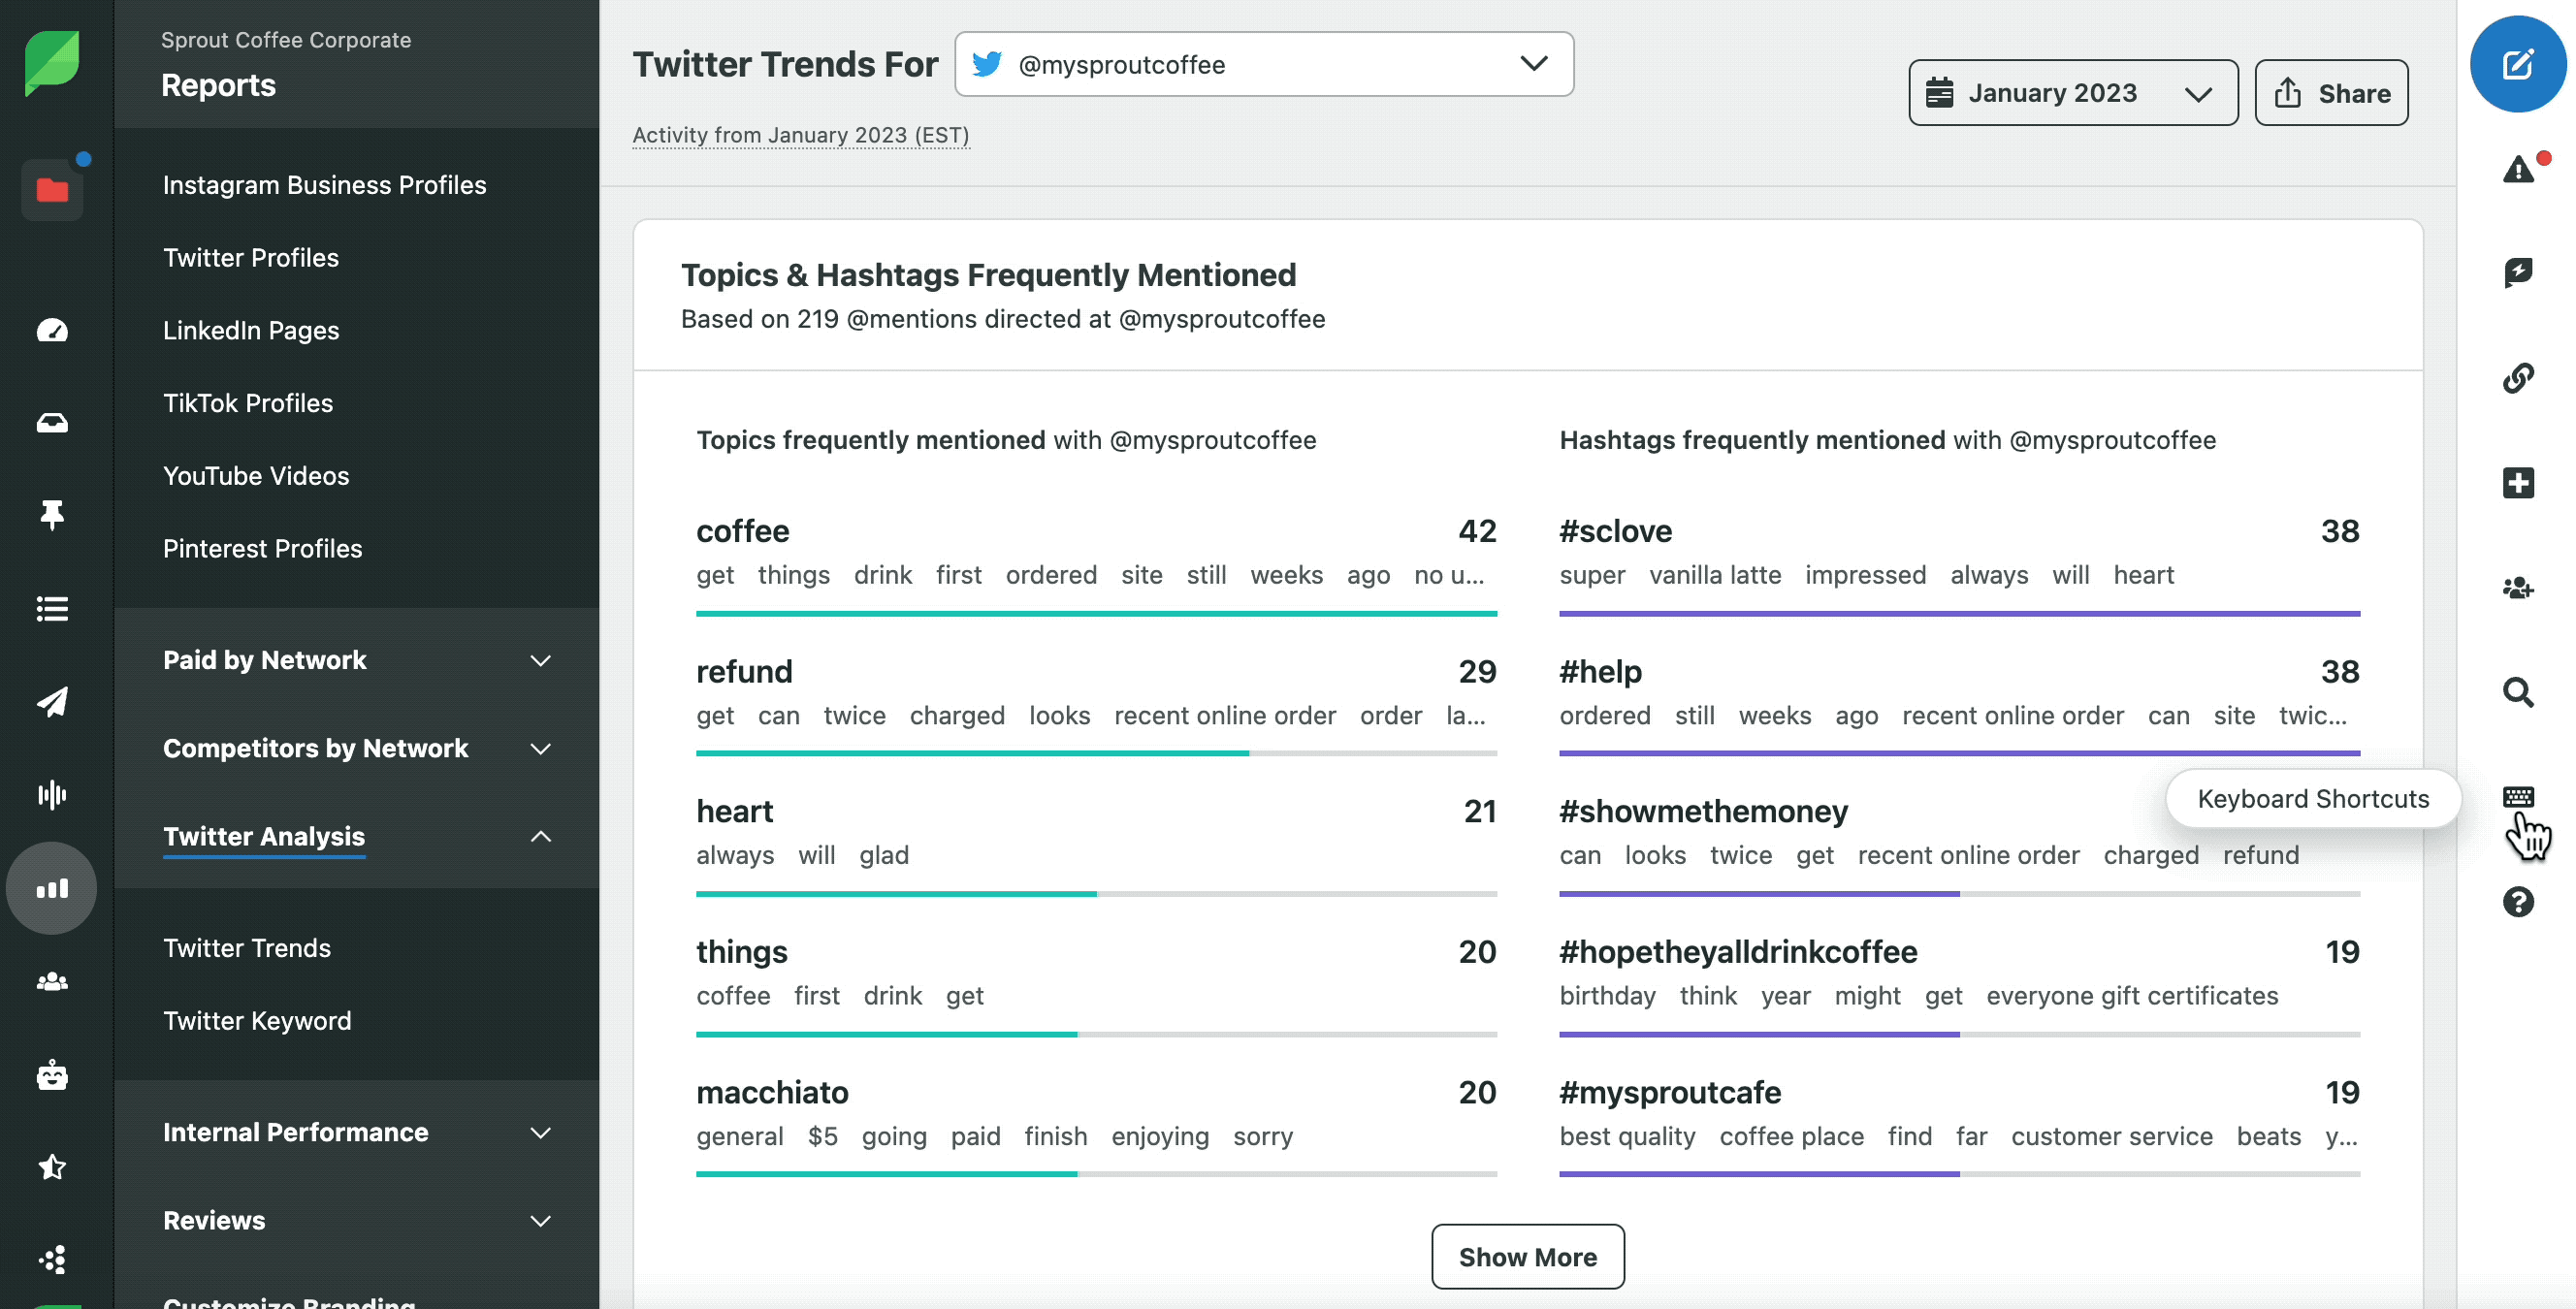
Task: Open the Keyboard Shortcuts keyboard icon
Action: 2518,797
